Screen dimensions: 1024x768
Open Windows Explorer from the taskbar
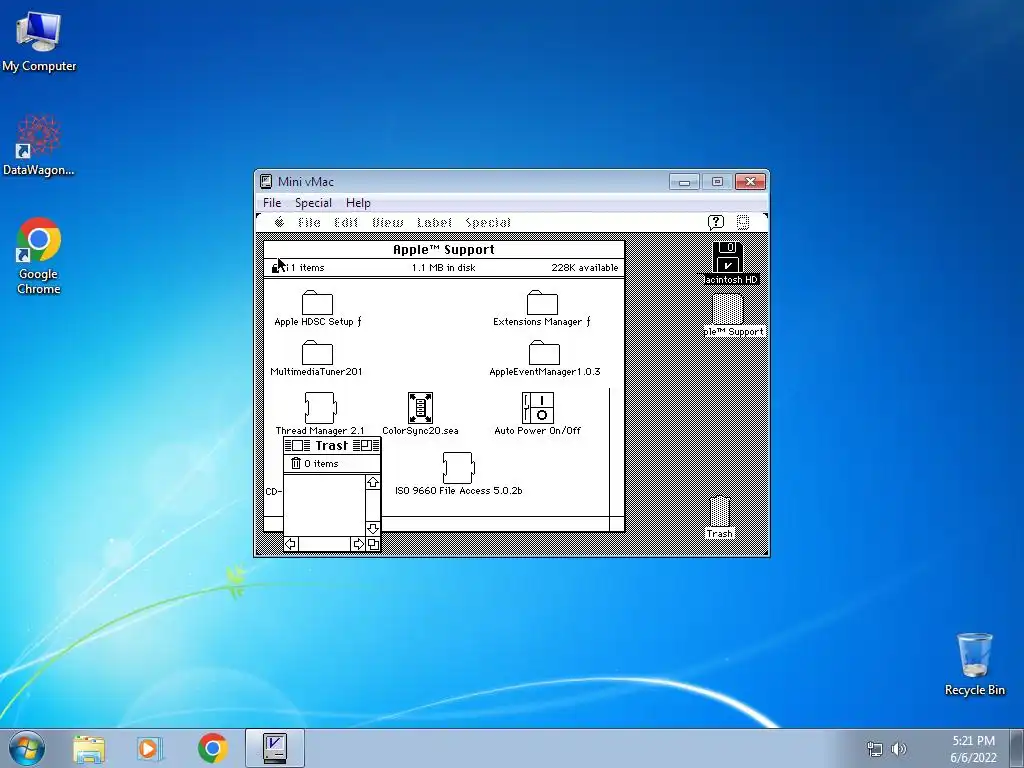click(x=89, y=748)
